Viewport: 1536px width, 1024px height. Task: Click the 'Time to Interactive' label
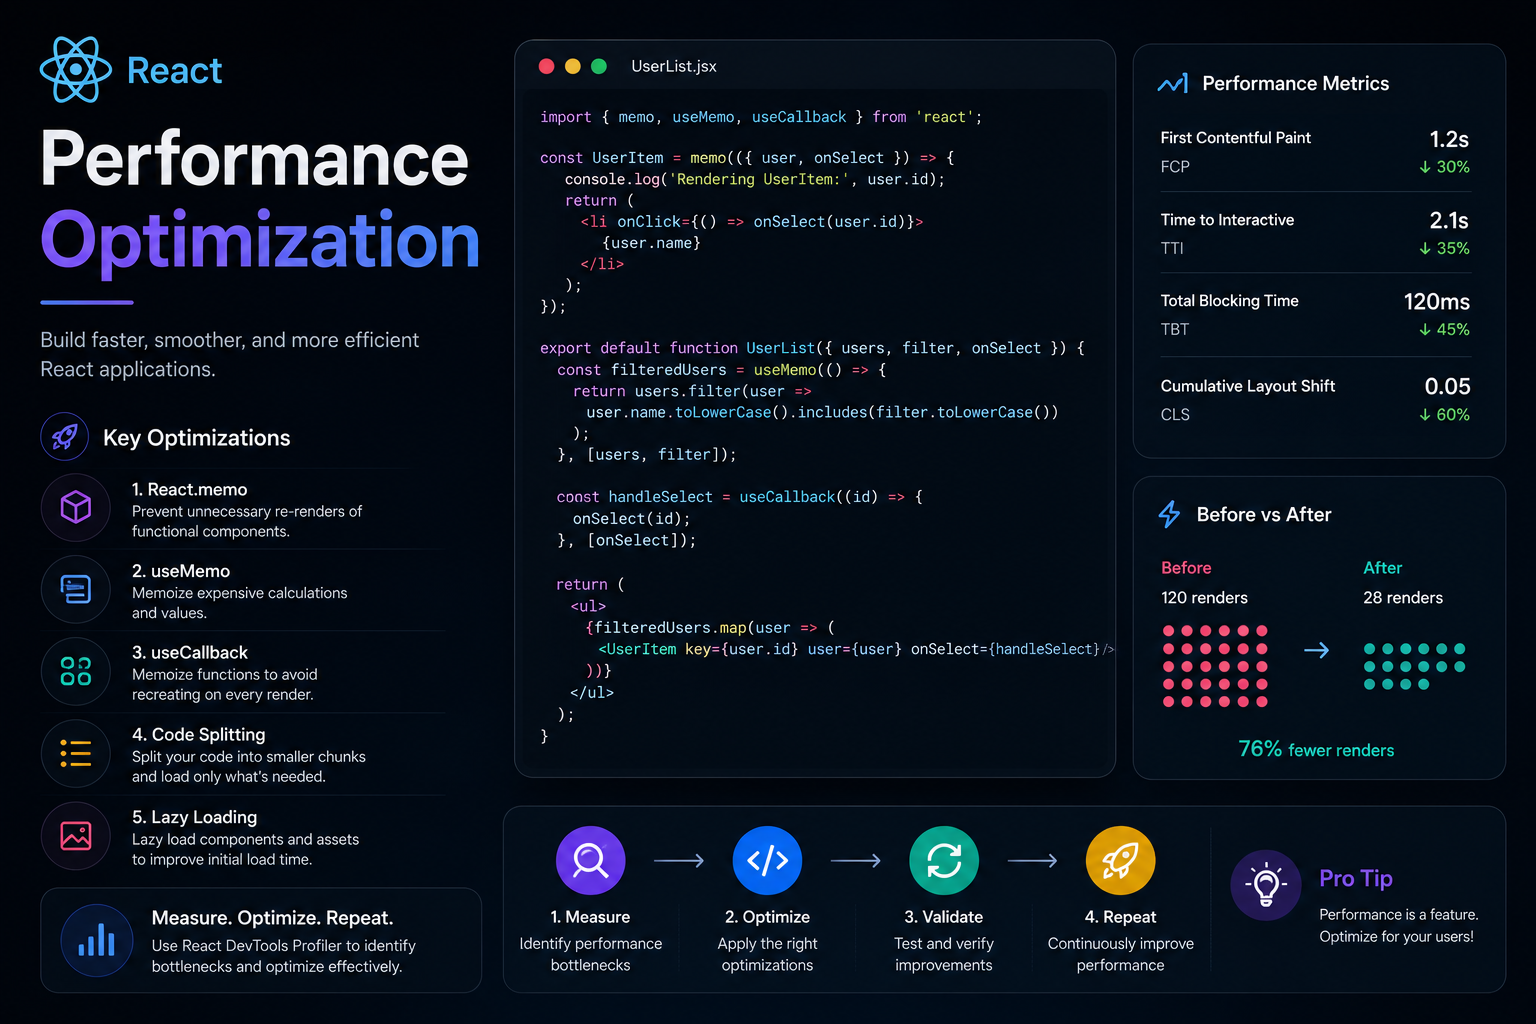pos(1227,220)
